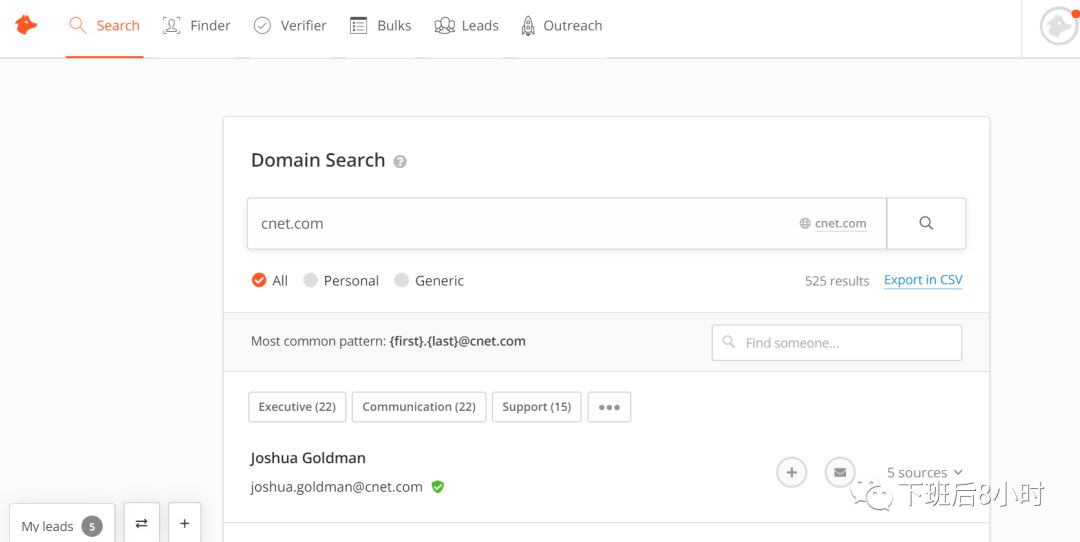Filter by Executive (22) department
This screenshot has height=542, width=1080.
tap(297, 407)
